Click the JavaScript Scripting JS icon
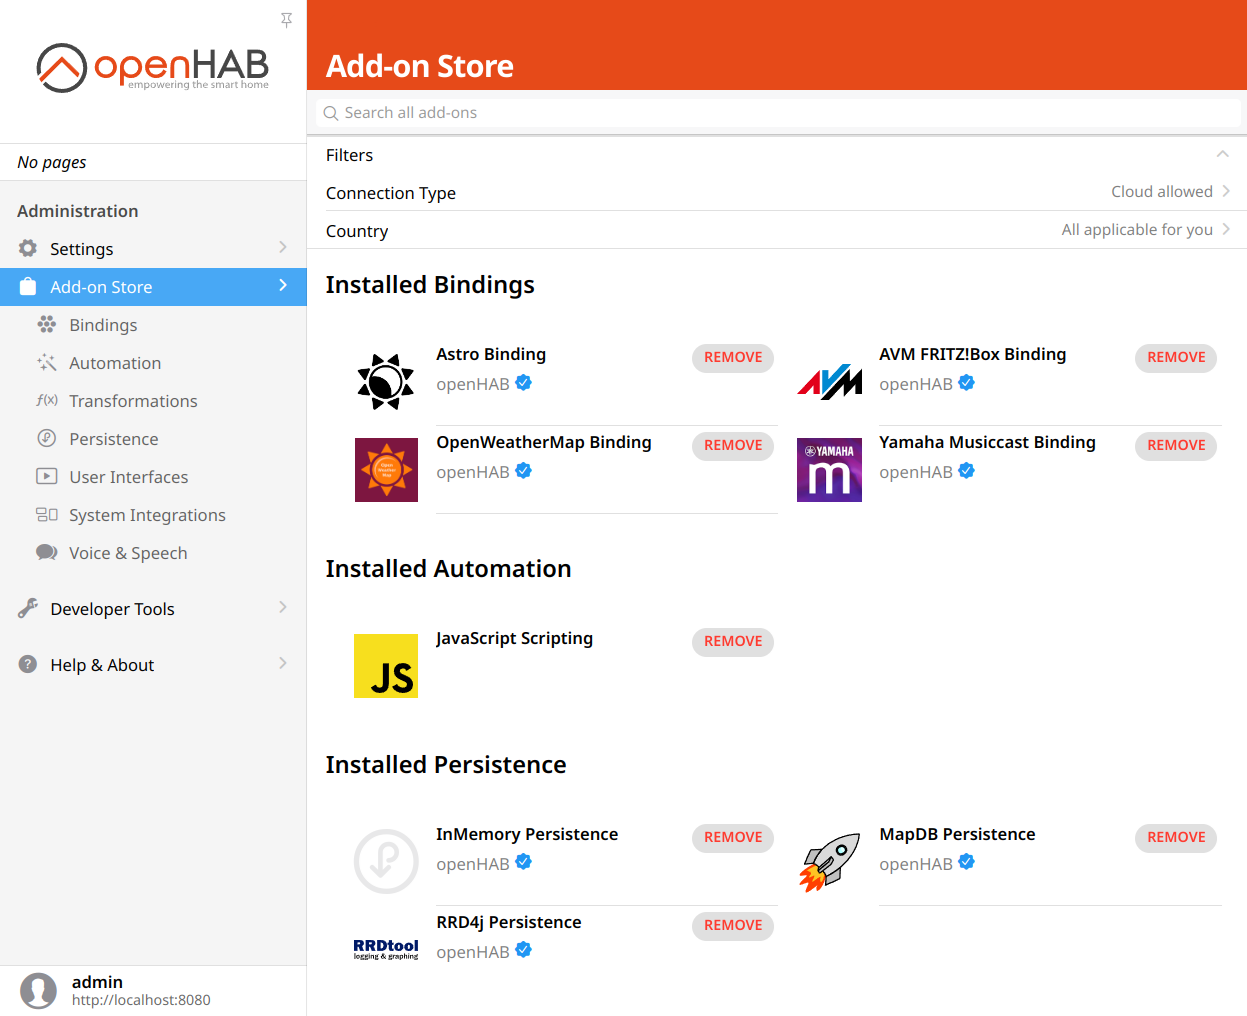 pos(386,666)
